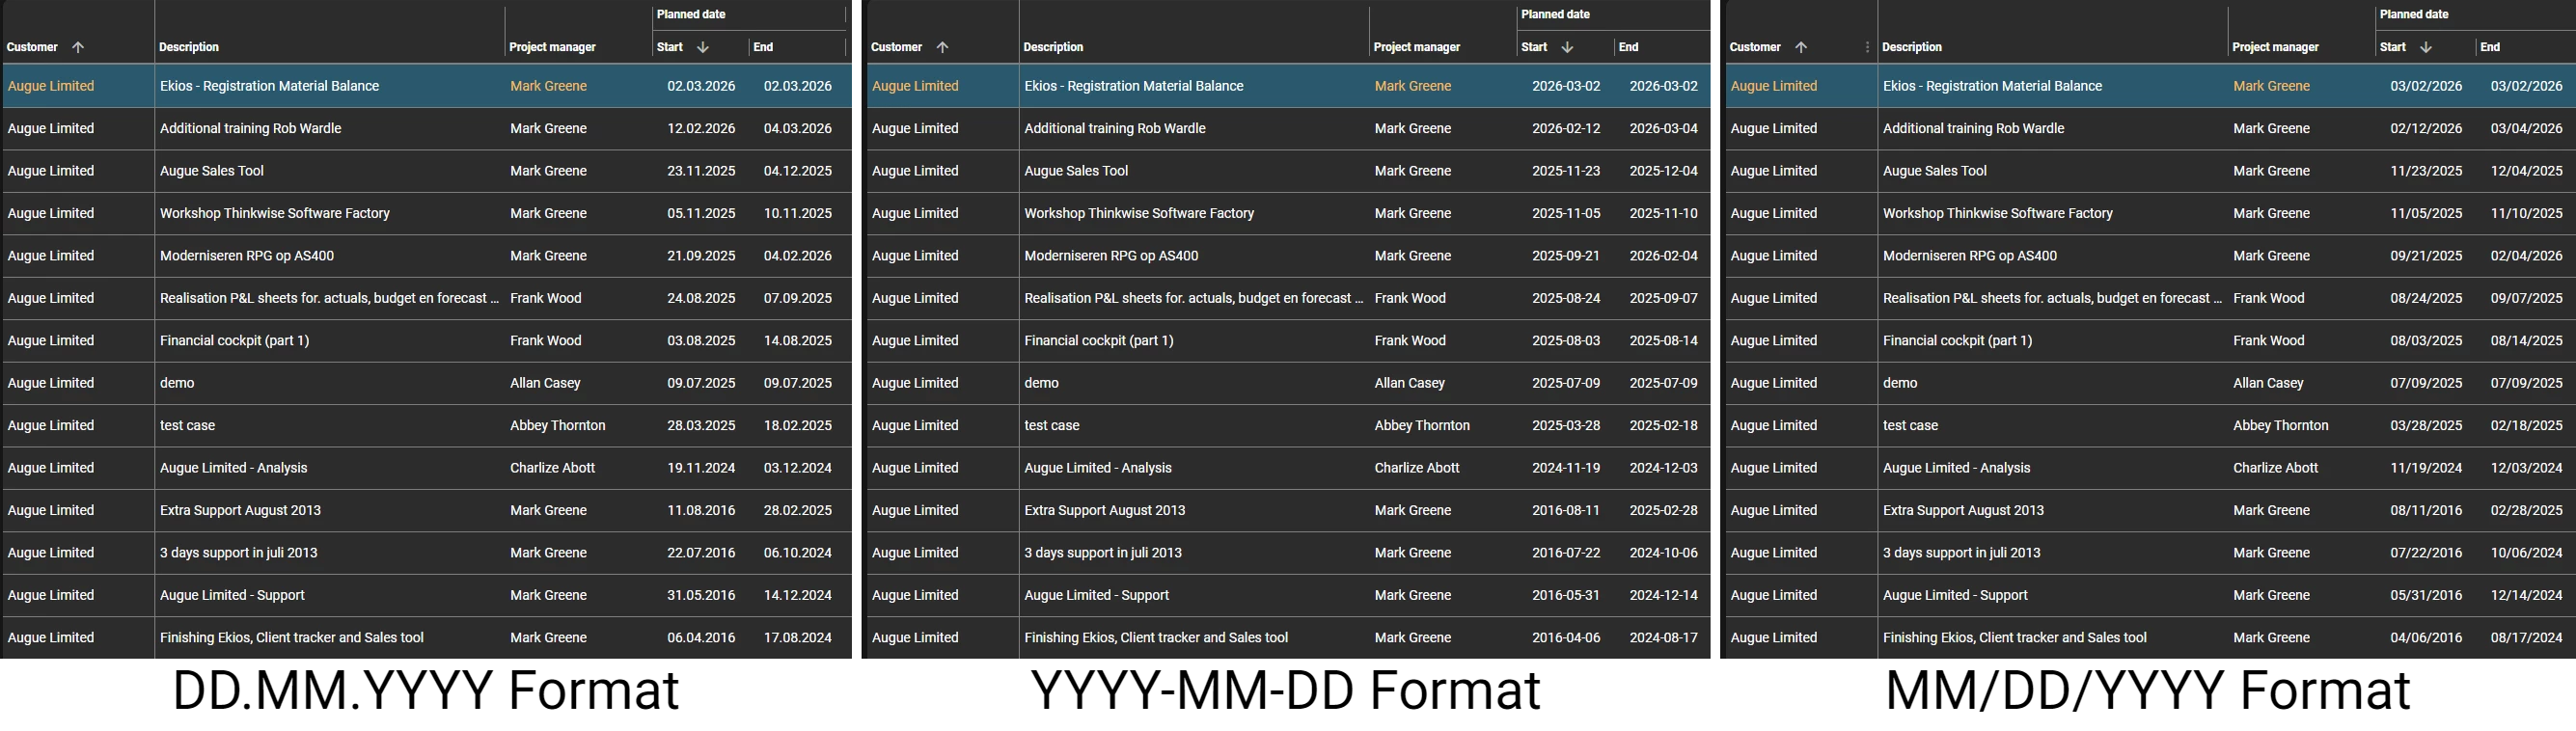
Task: Select the end date cell 14.08.2025
Action: pyautogui.click(x=798, y=341)
